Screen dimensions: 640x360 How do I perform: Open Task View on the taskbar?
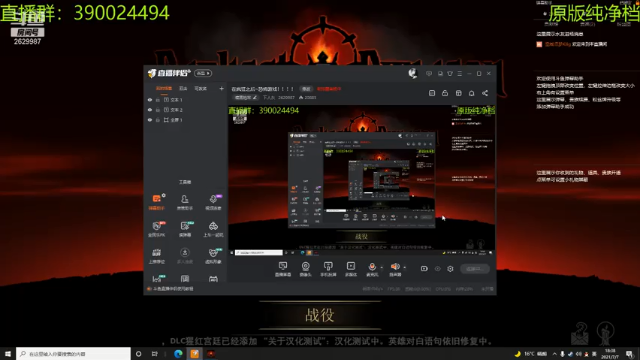tap(155, 354)
